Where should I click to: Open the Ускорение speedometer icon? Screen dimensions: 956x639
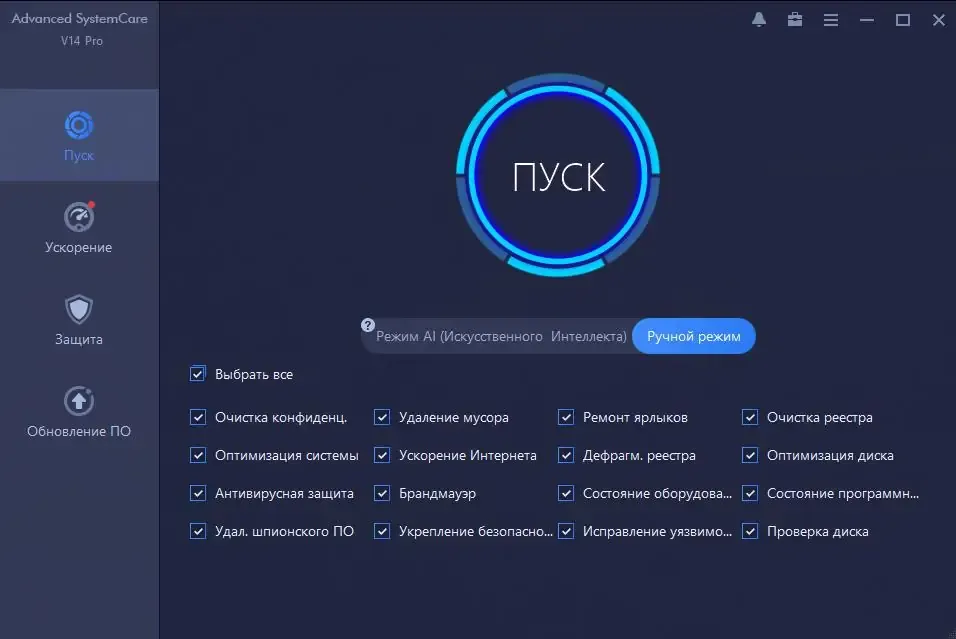(x=79, y=216)
